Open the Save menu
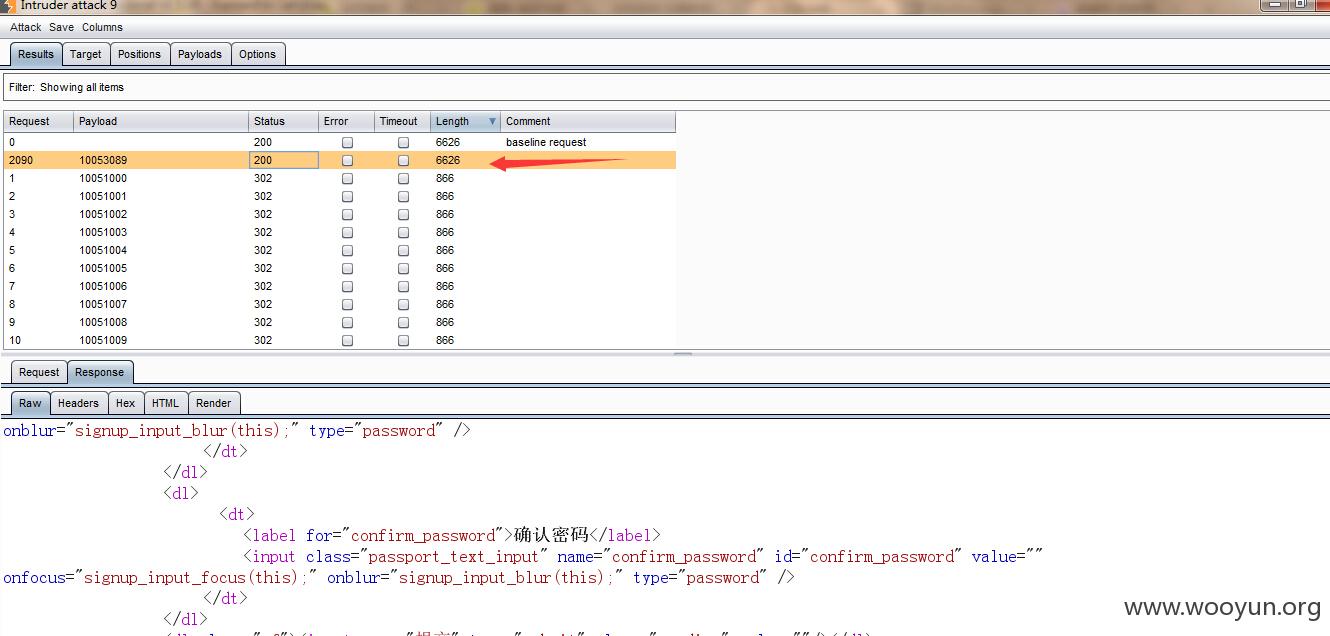 pyautogui.click(x=61, y=27)
